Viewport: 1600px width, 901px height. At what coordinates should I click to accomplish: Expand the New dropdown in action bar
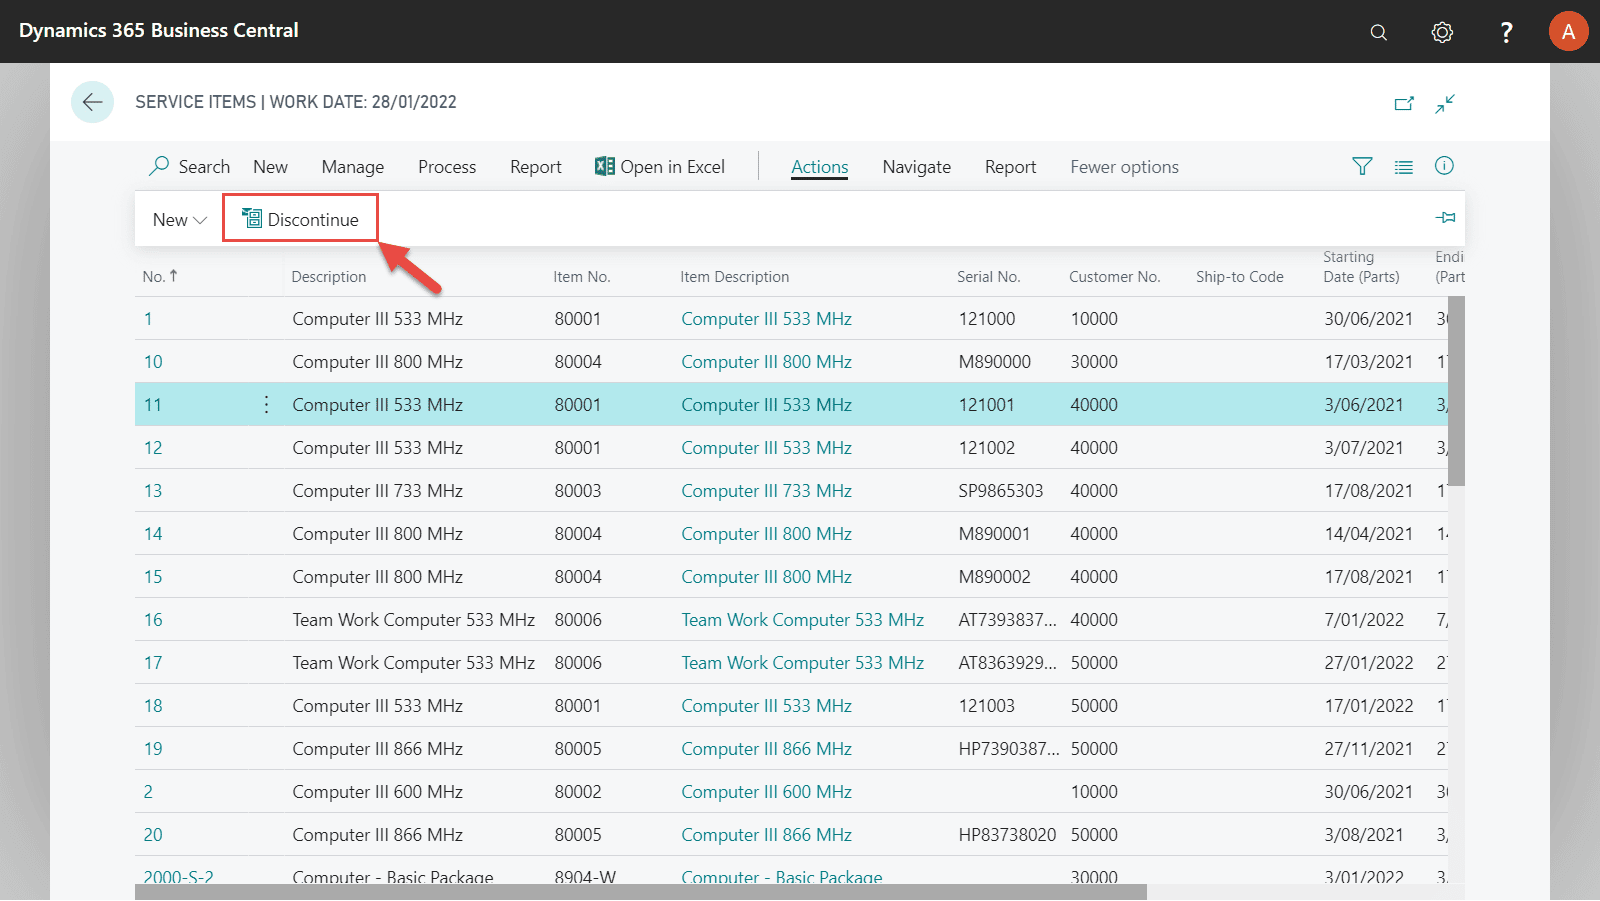pyautogui.click(x=180, y=219)
